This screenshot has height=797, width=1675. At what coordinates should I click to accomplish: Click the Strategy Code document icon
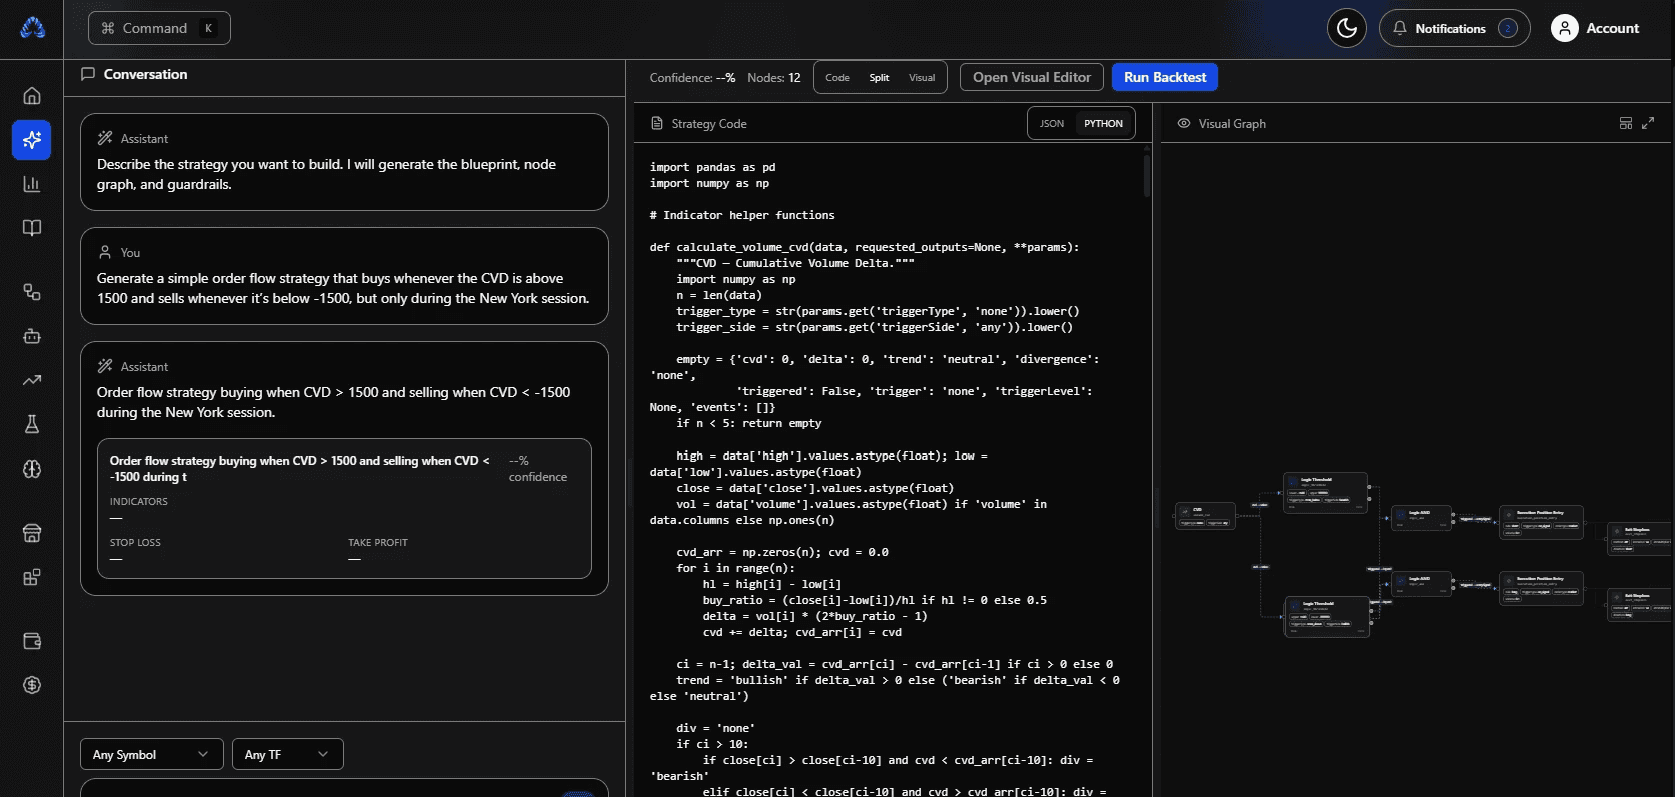(657, 124)
